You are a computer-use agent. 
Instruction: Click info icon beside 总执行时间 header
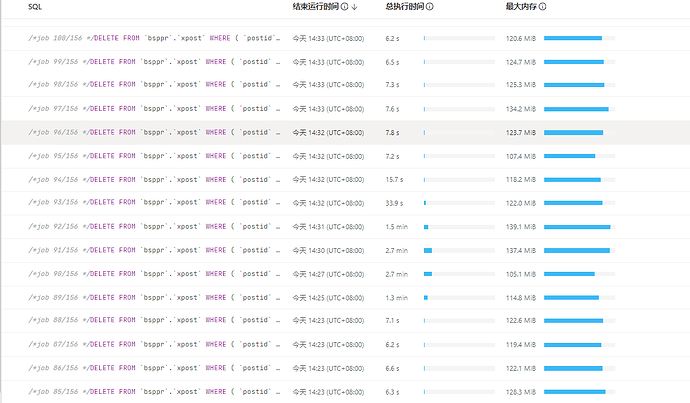428,6
